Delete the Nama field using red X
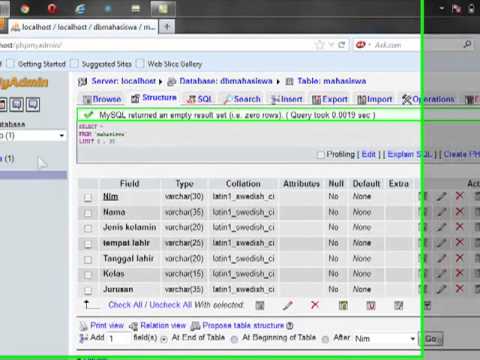The height and width of the screenshot is (360, 480). pyautogui.click(x=460, y=212)
